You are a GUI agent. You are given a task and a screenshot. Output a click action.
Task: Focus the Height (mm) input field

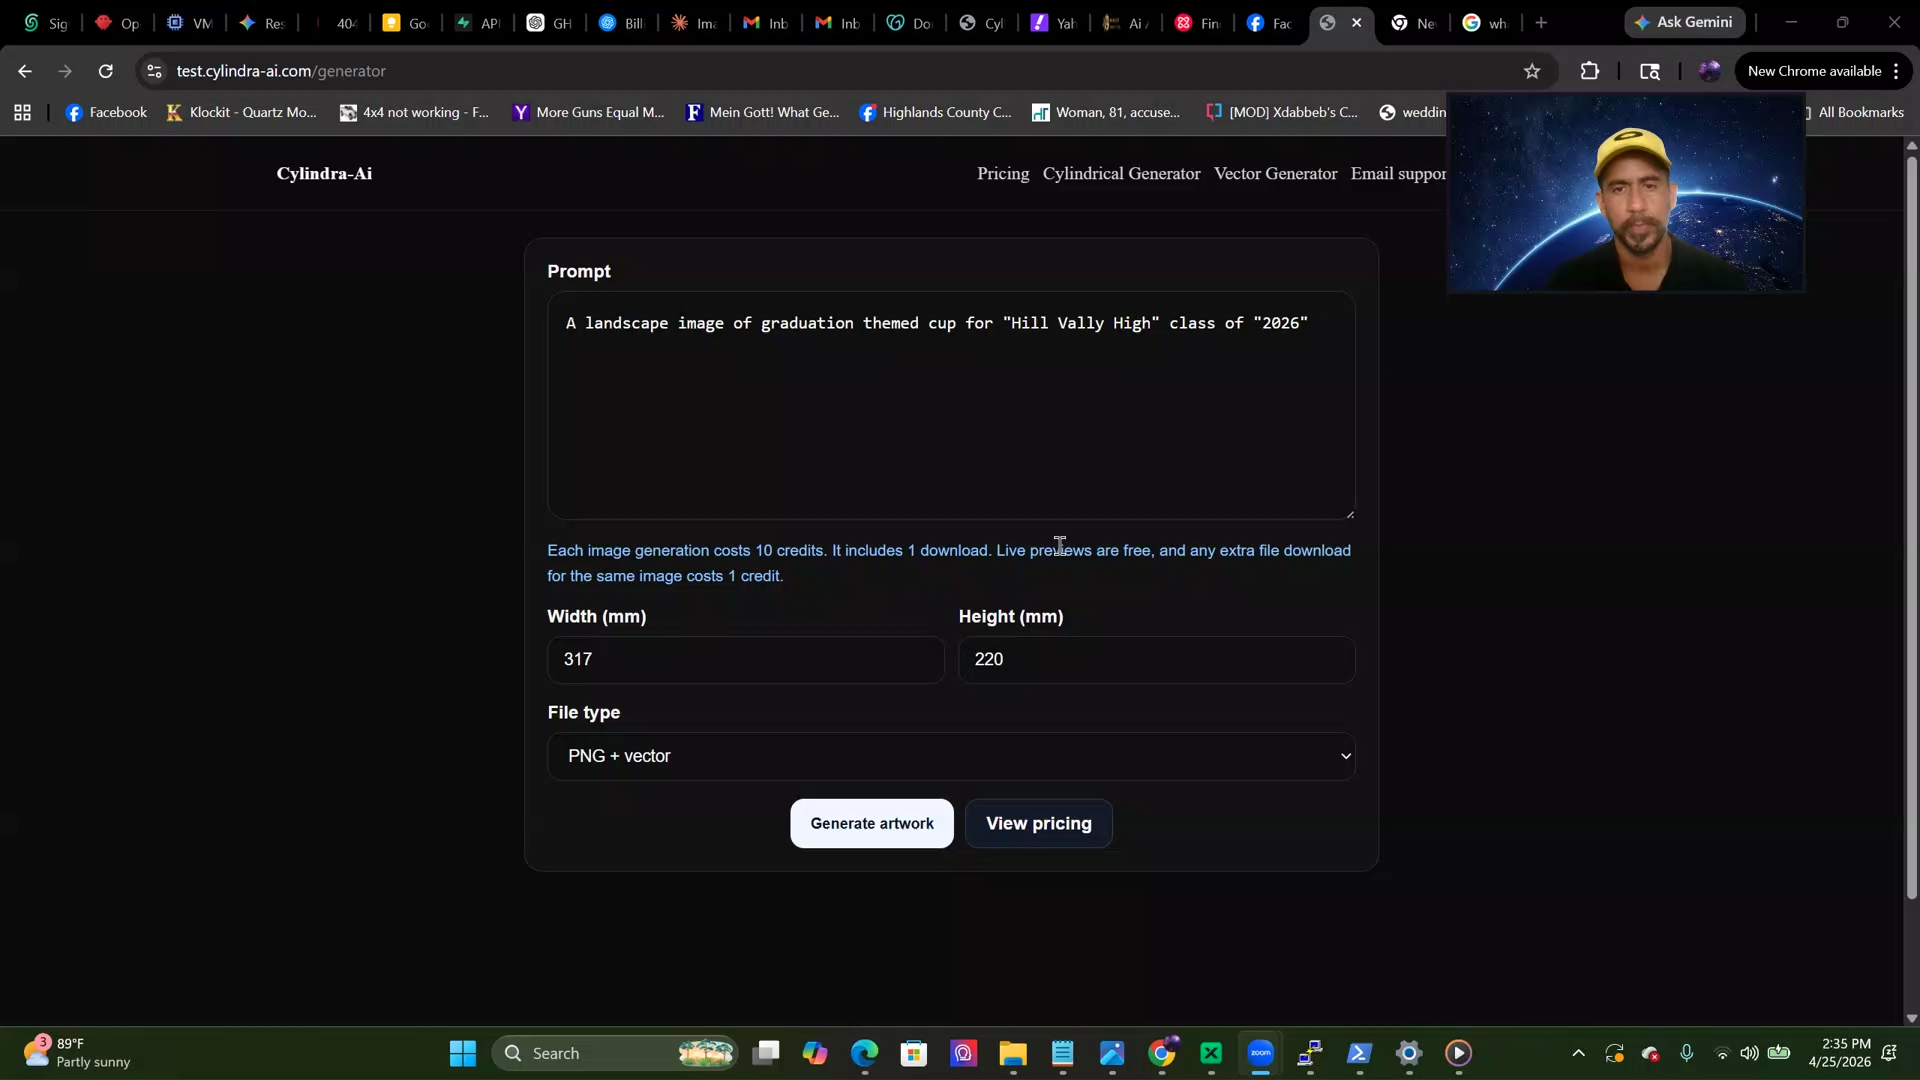(x=1157, y=660)
